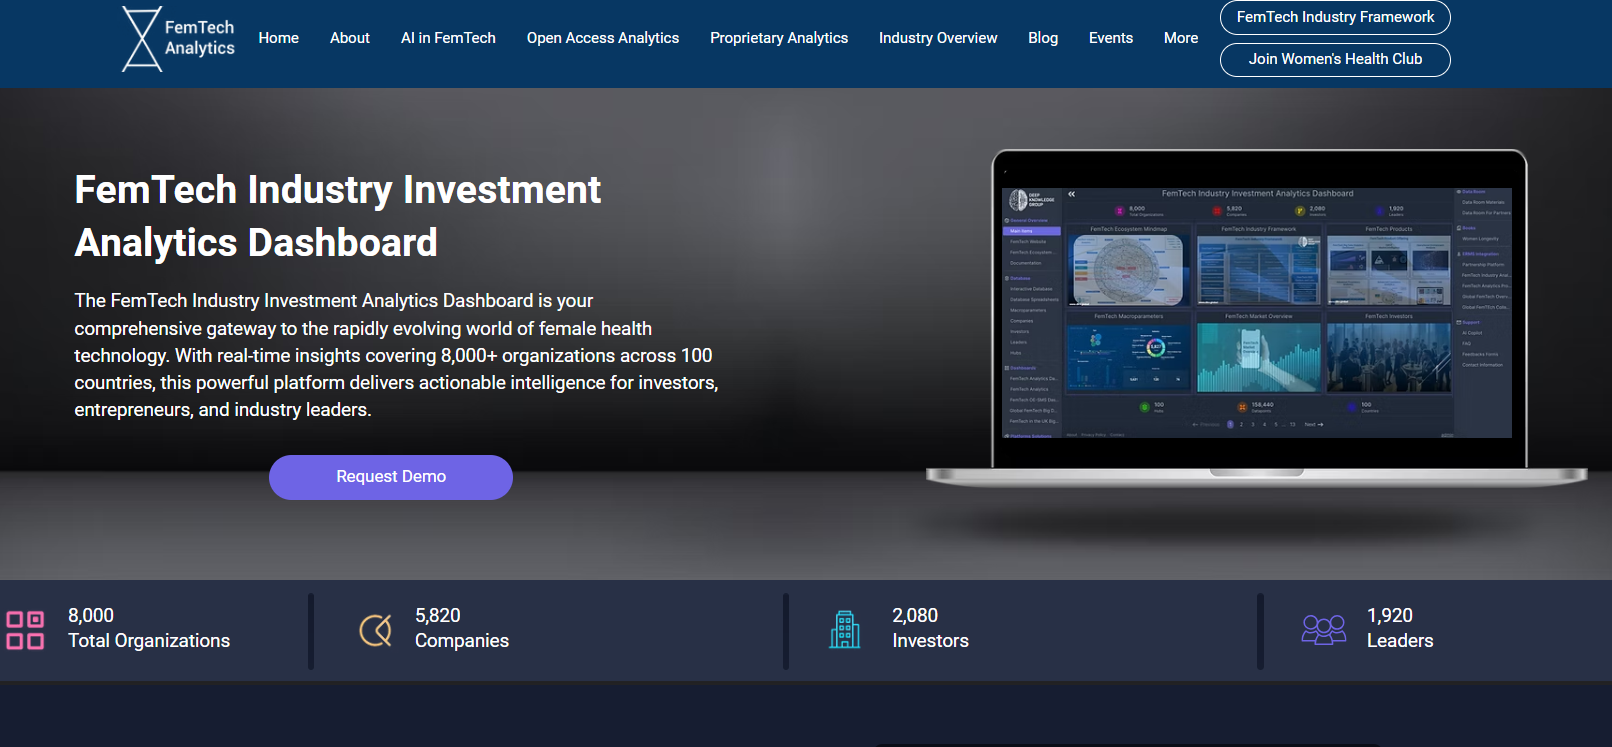
Task: Select the FemTech Market Overview thumbnail
Action: [1258, 357]
